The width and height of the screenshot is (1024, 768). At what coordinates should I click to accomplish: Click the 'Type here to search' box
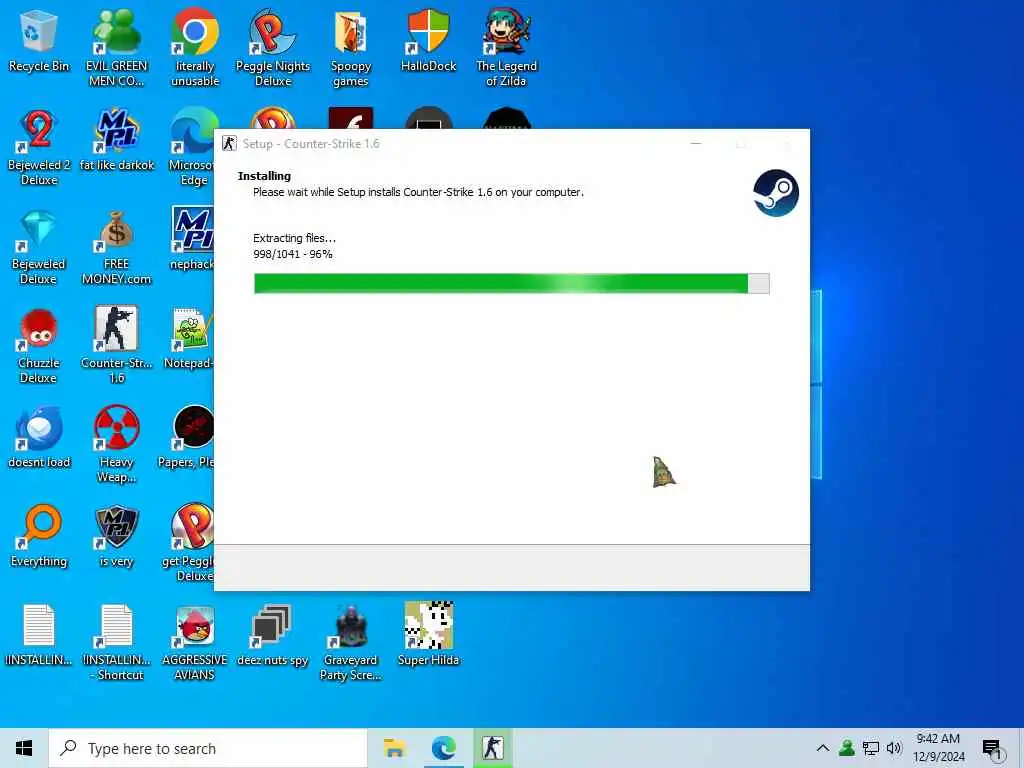pos(208,748)
